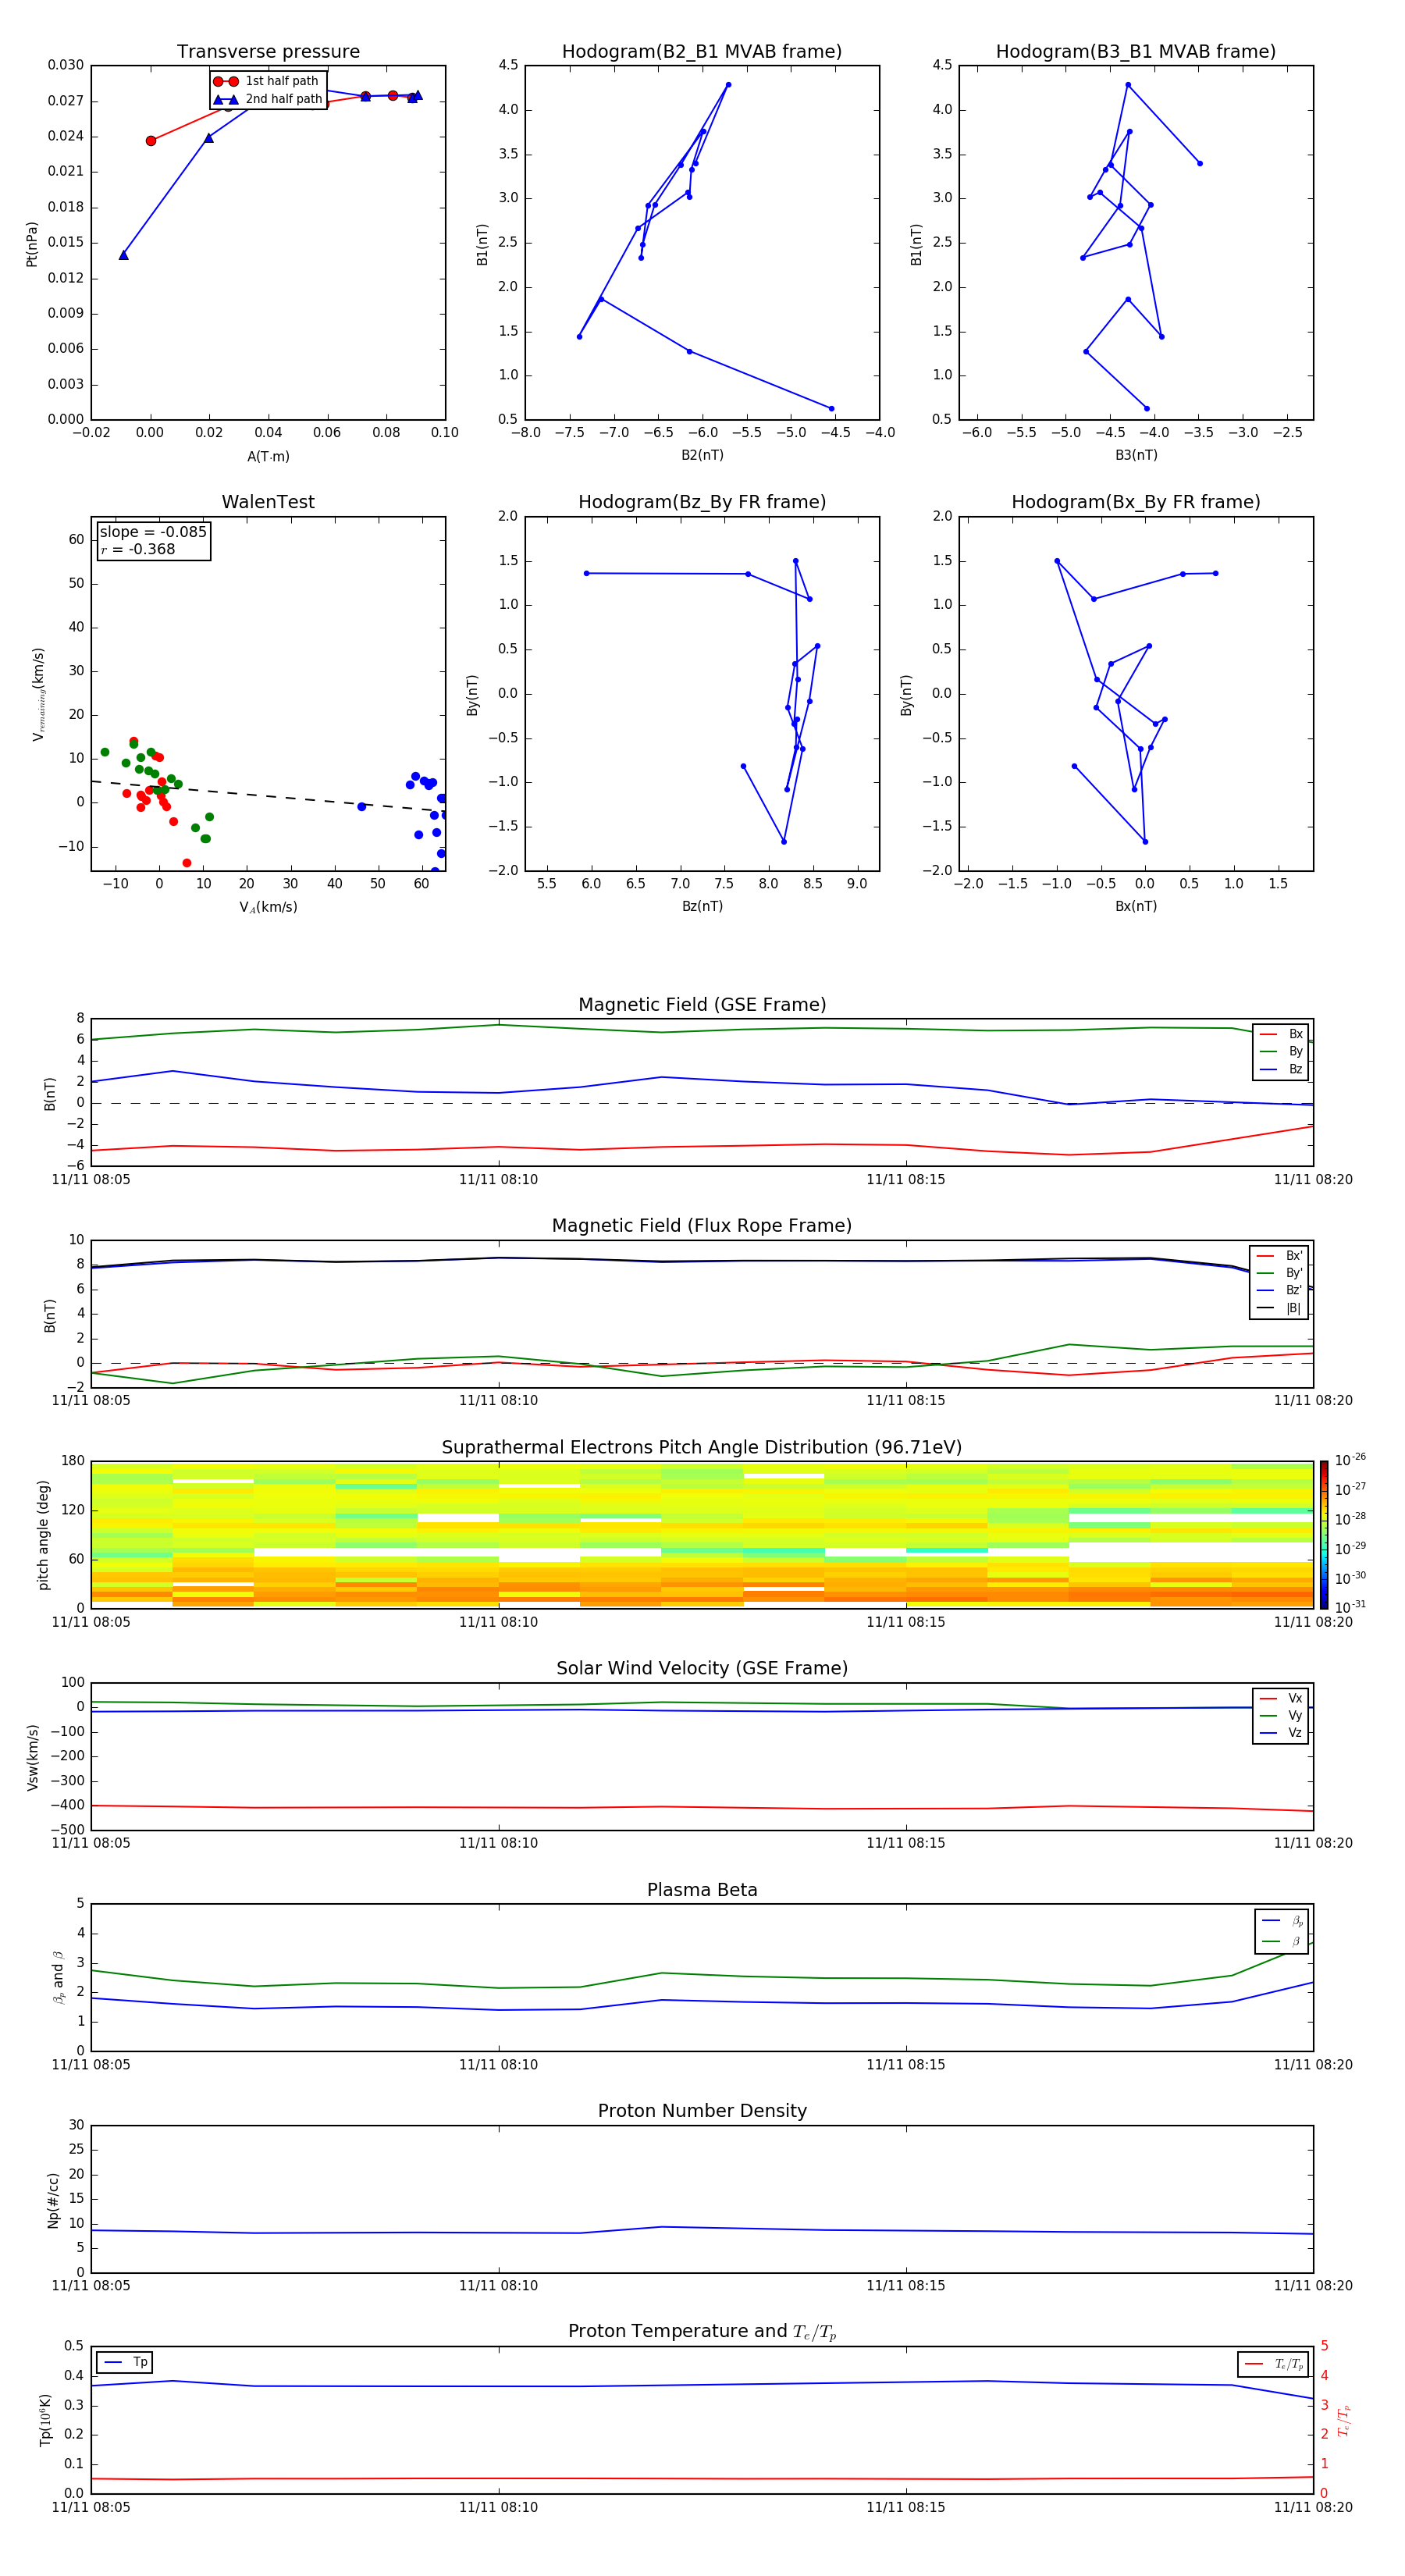Click the "Pt(nPa)" y-axis label
Viewport: 1405px width, 2576px height.
pyautogui.click(x=32, y=244)
